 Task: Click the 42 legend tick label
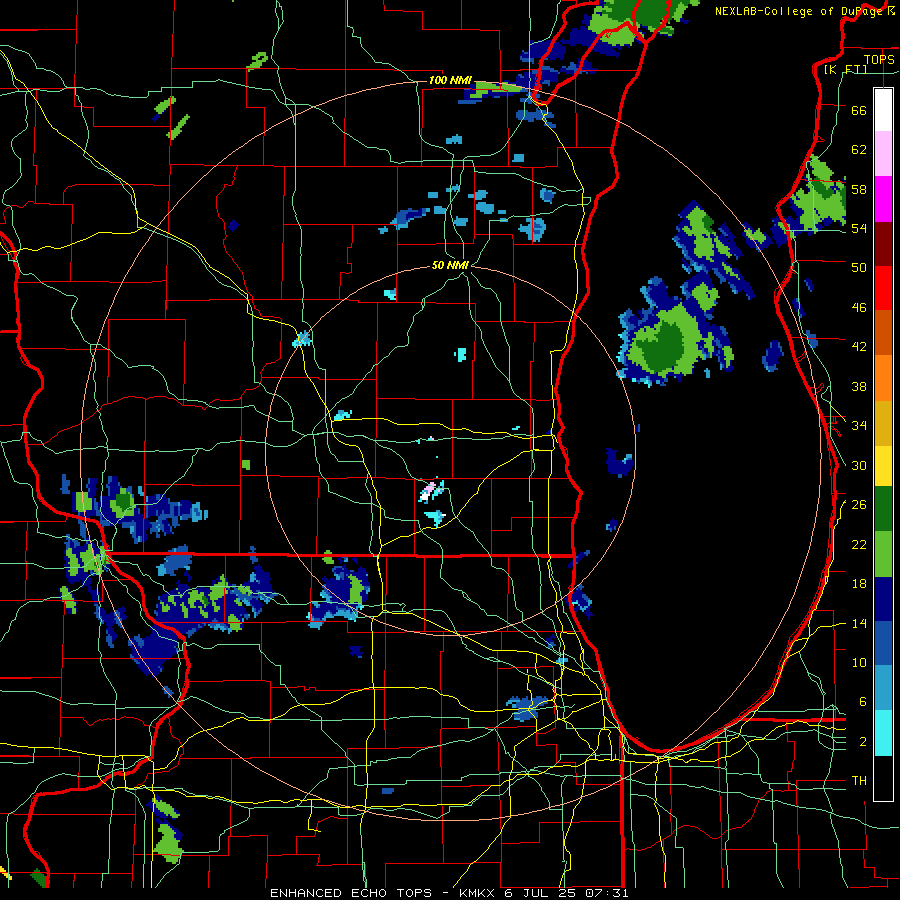coord(859,347)
